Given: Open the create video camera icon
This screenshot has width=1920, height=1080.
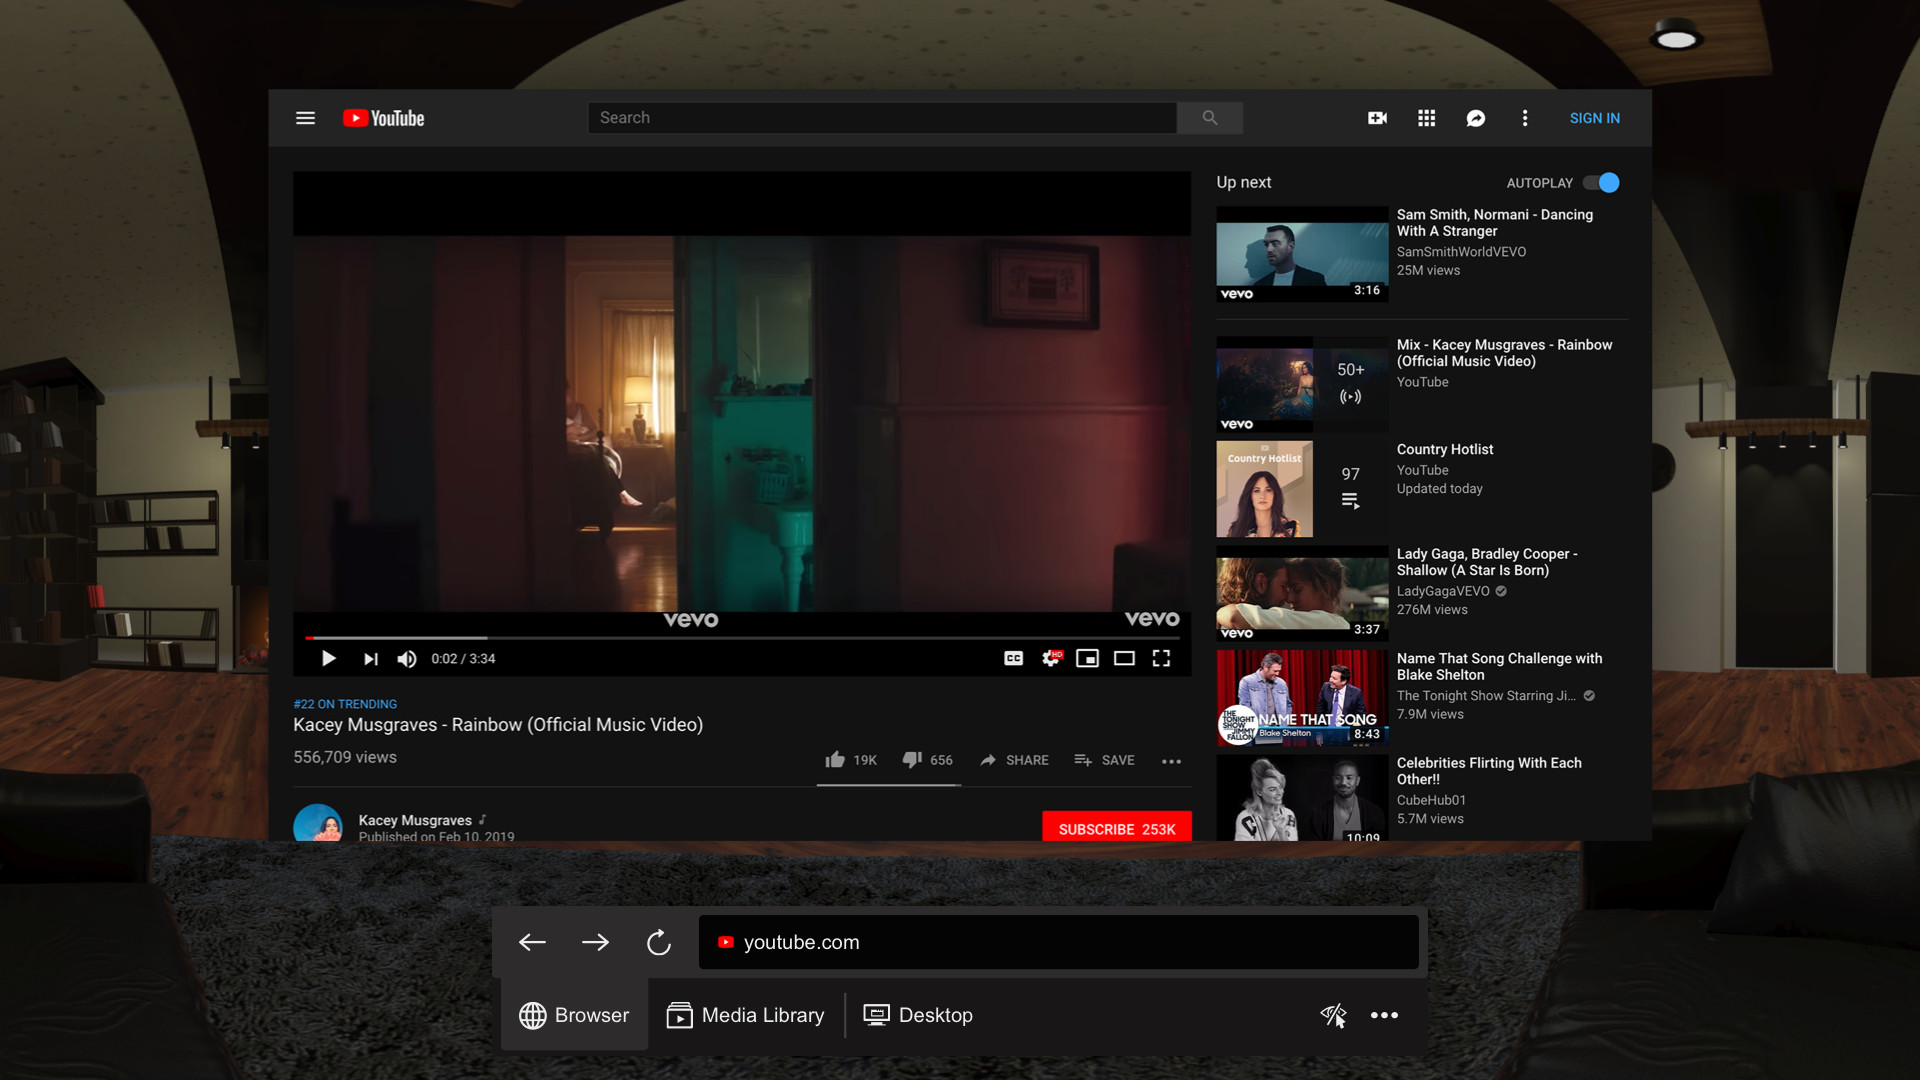Looking at the screenshot, I should point(1377,118).
